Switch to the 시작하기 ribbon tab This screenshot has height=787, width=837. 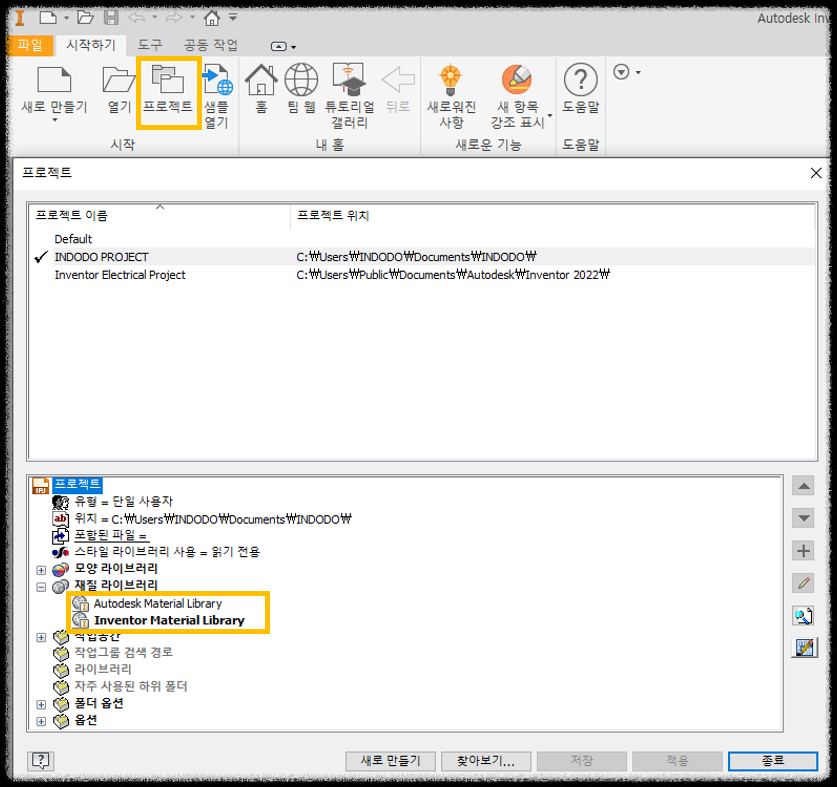point(91,45)
